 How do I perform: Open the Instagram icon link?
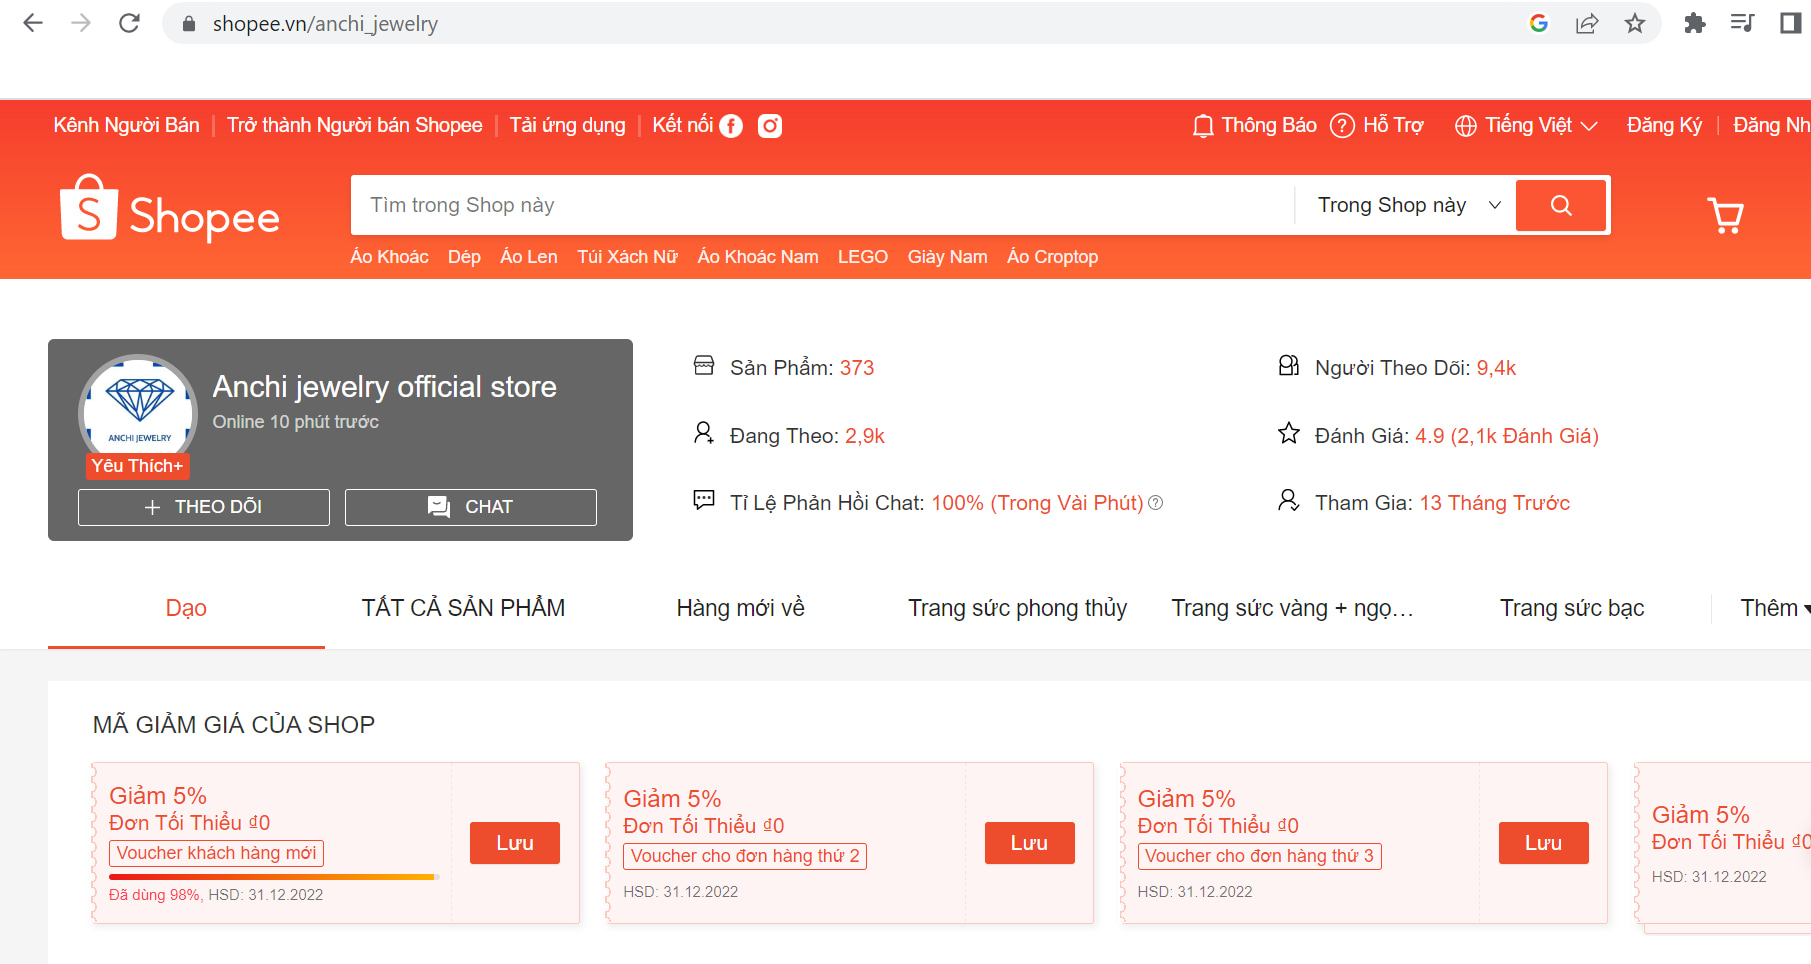pyautogui.click(x=769, y=126)
